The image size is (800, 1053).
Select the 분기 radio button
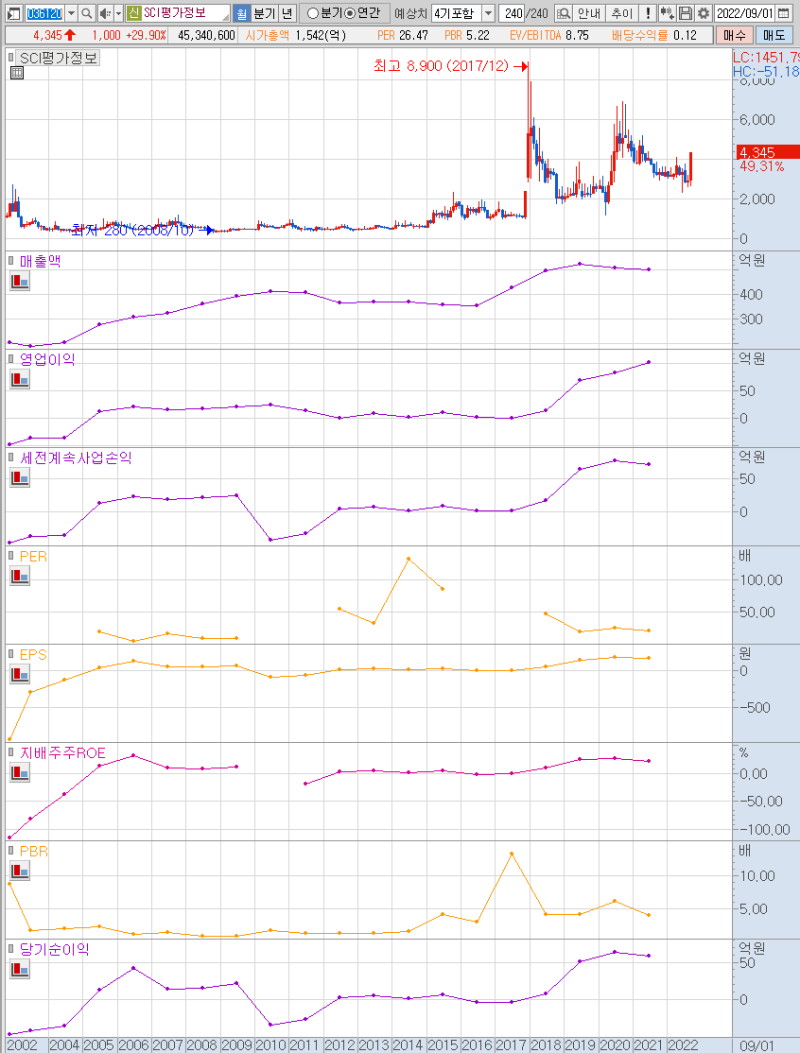coord(312,13)
